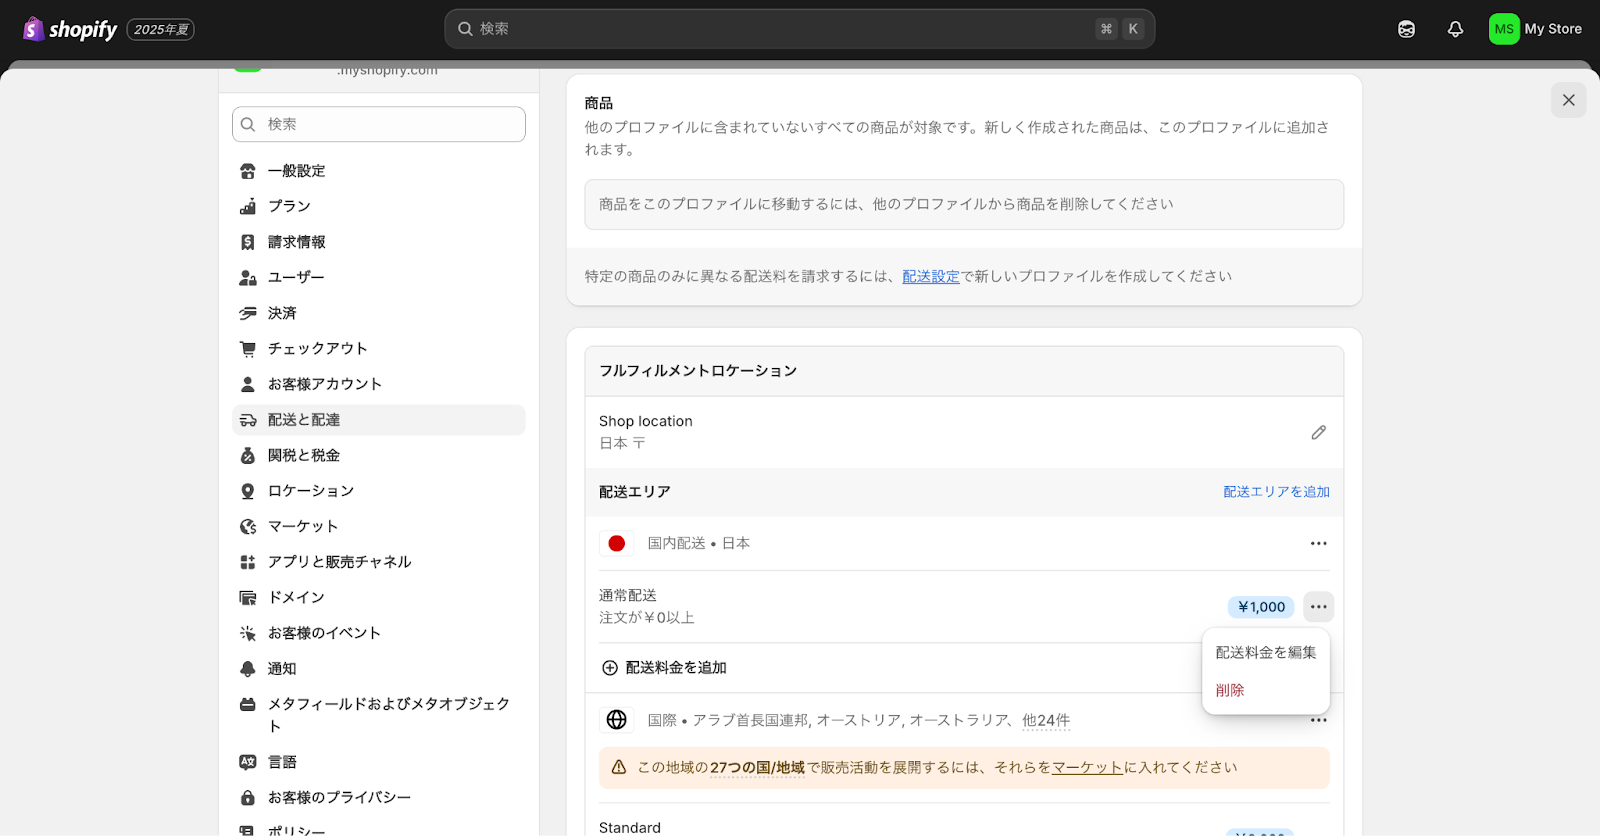Click the 国際 zone globe icon
Screen dimensions: 1600x836
pos(617,720)
